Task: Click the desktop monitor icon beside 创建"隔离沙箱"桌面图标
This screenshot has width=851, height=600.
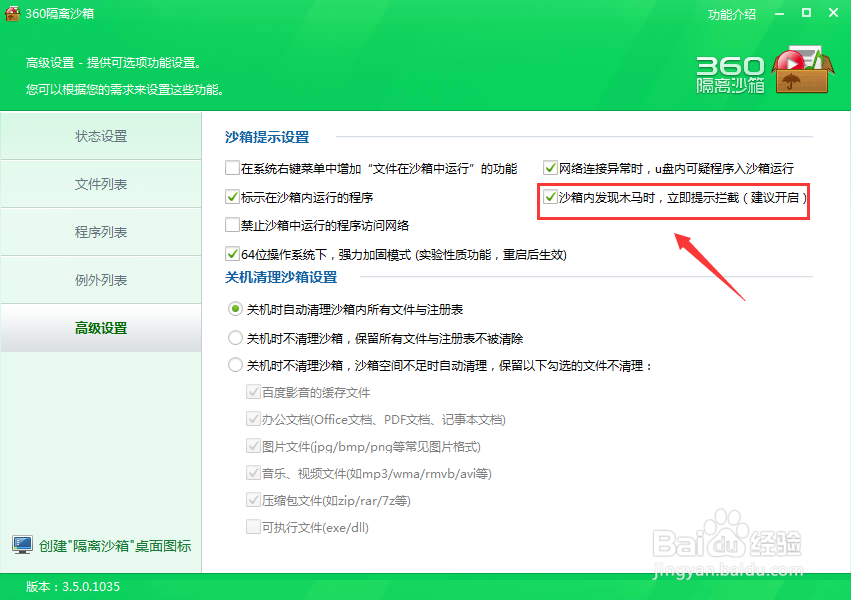Action: (22, 545)
